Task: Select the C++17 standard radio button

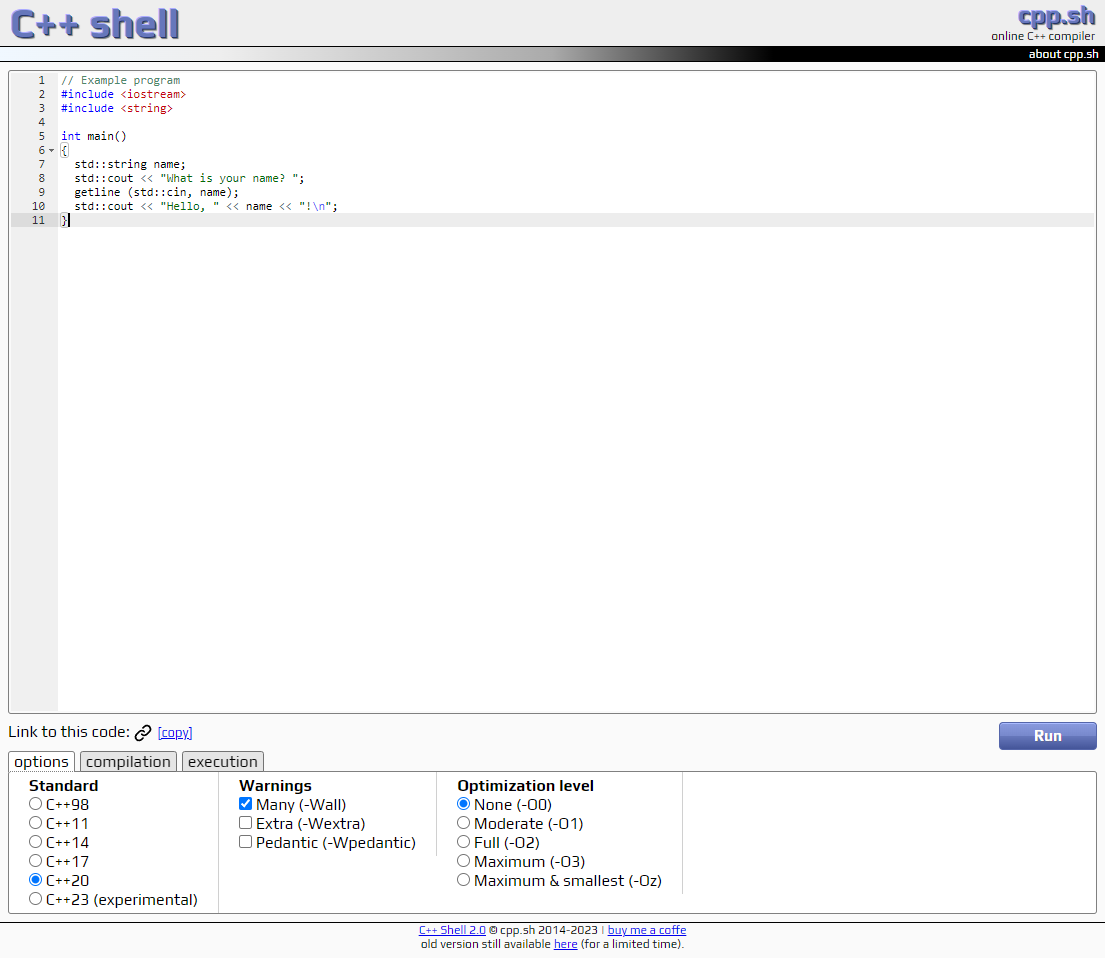Action: click(x=36, y=861)
